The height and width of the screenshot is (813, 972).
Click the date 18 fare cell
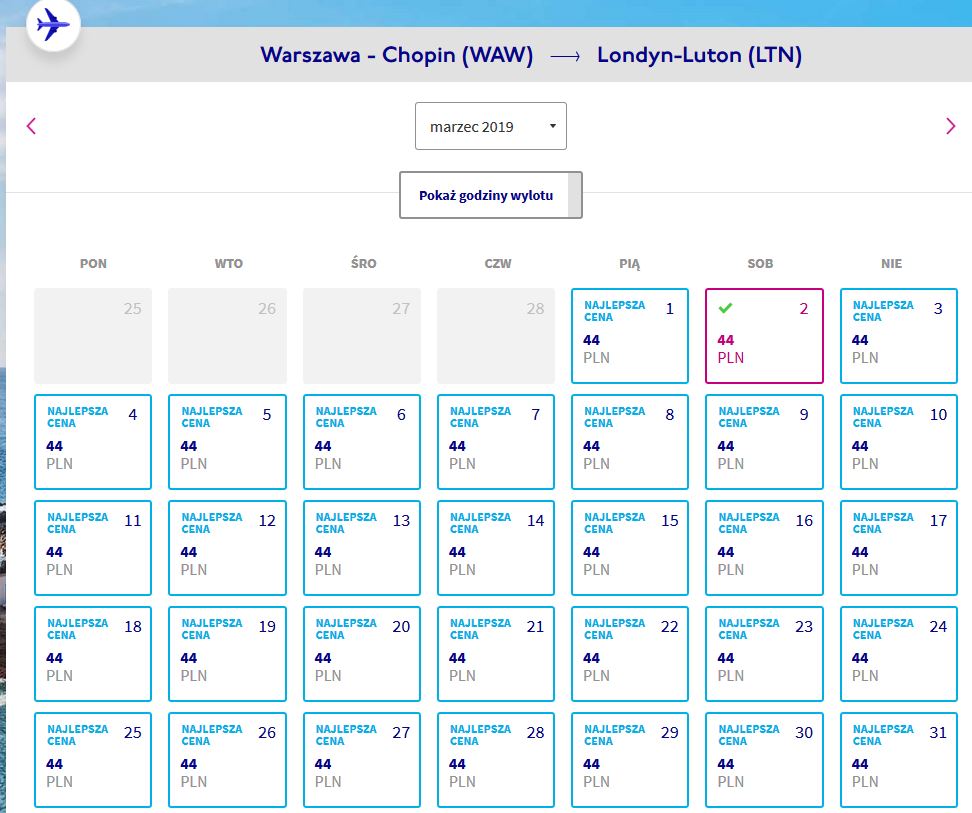(x=93, y=654)
